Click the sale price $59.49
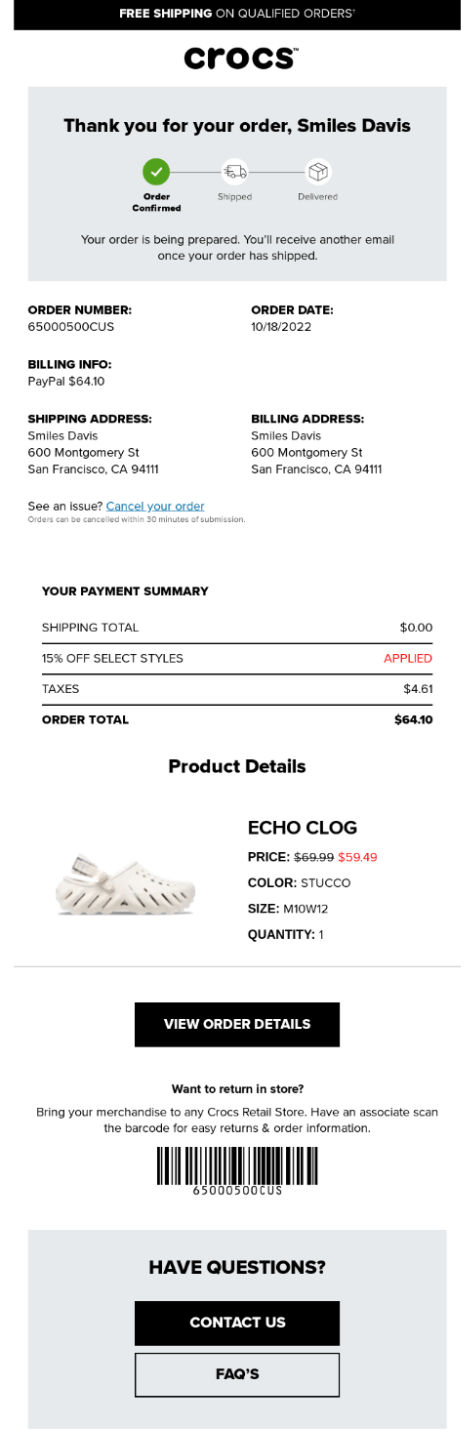 click(x=357, y=857)
